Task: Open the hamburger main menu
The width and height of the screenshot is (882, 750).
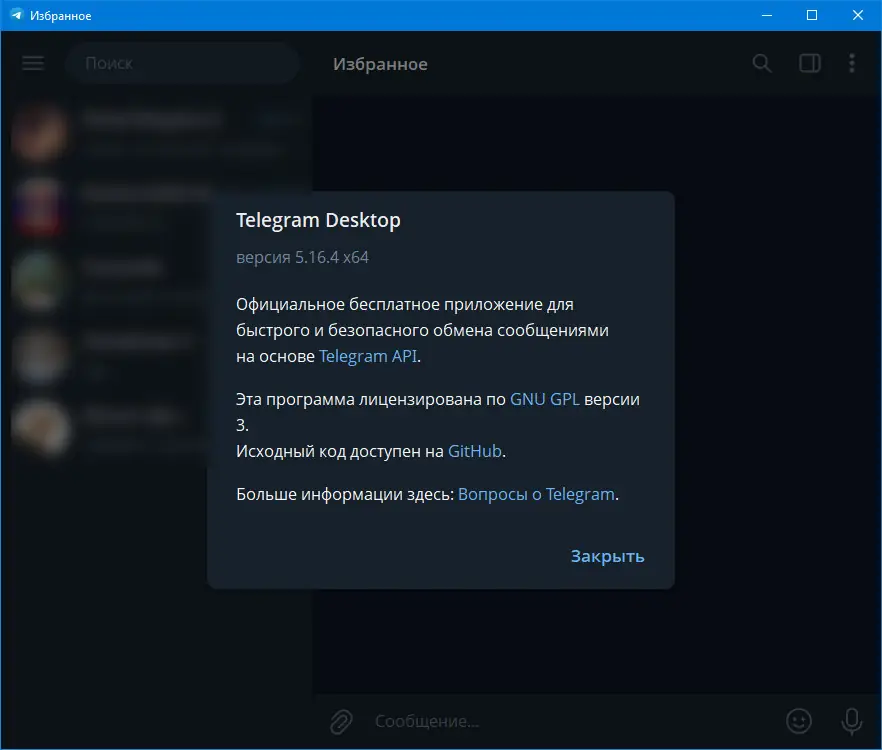Action: 33,63
